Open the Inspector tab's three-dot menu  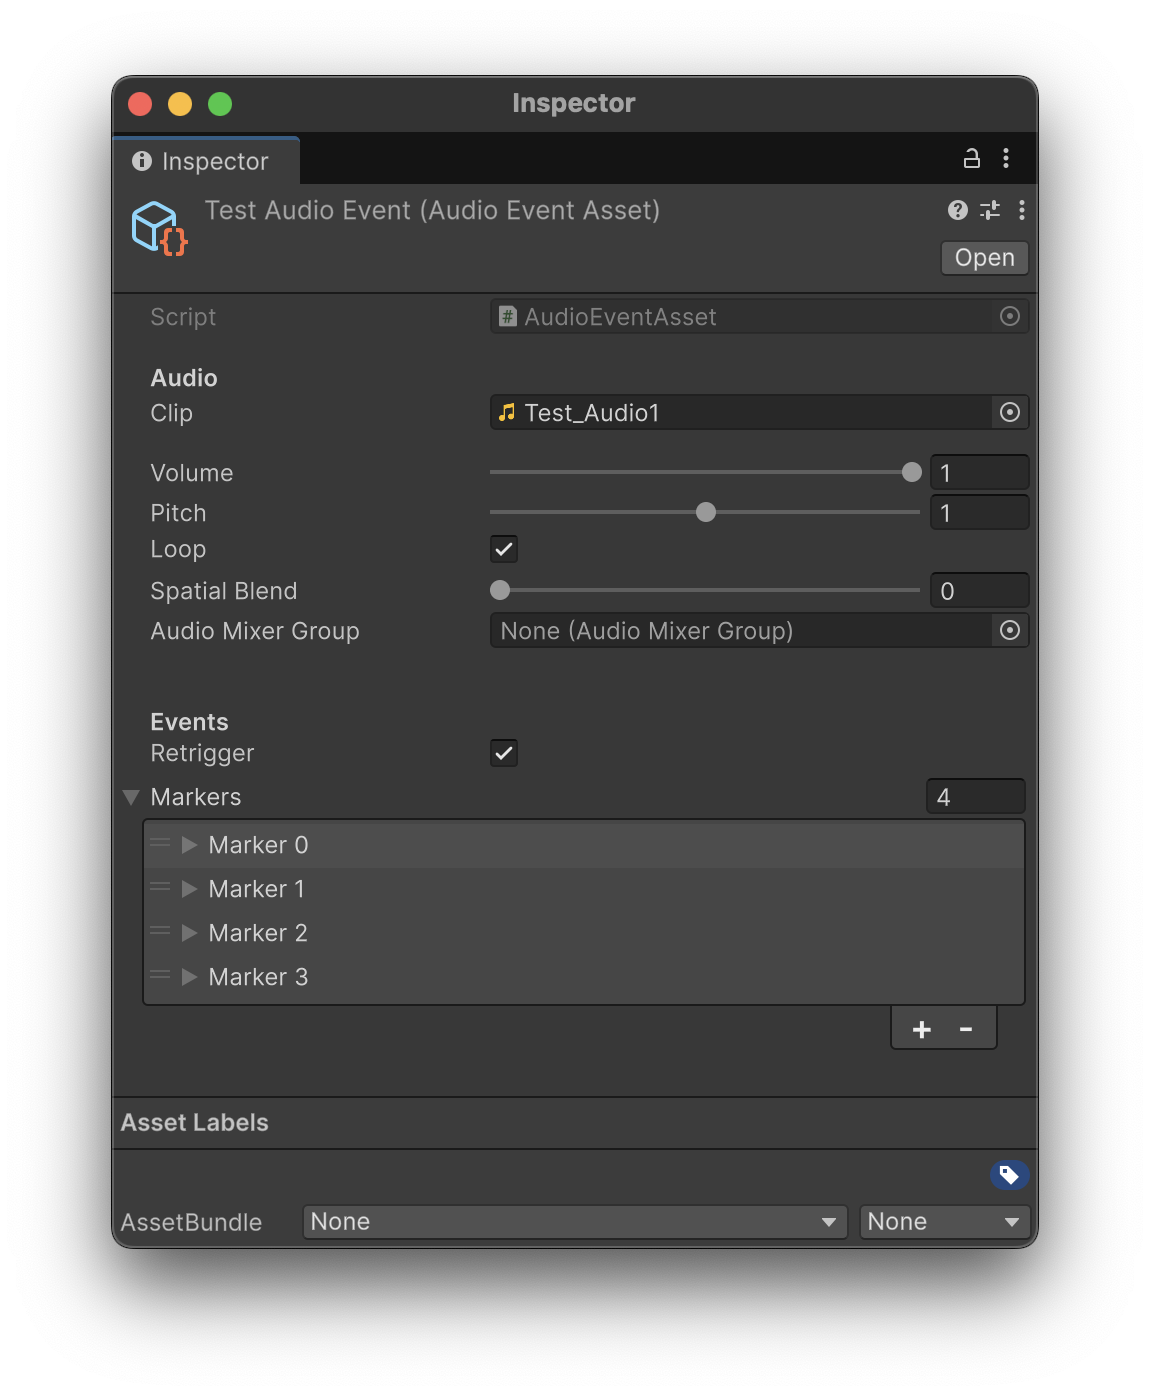(x=1006, y=158)
